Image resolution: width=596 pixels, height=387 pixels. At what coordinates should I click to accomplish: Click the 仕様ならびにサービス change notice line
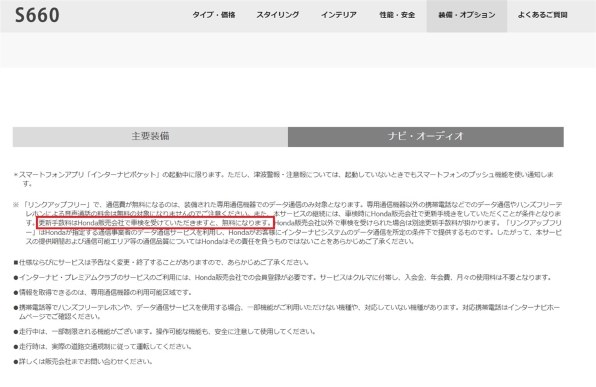click(162, 262)
